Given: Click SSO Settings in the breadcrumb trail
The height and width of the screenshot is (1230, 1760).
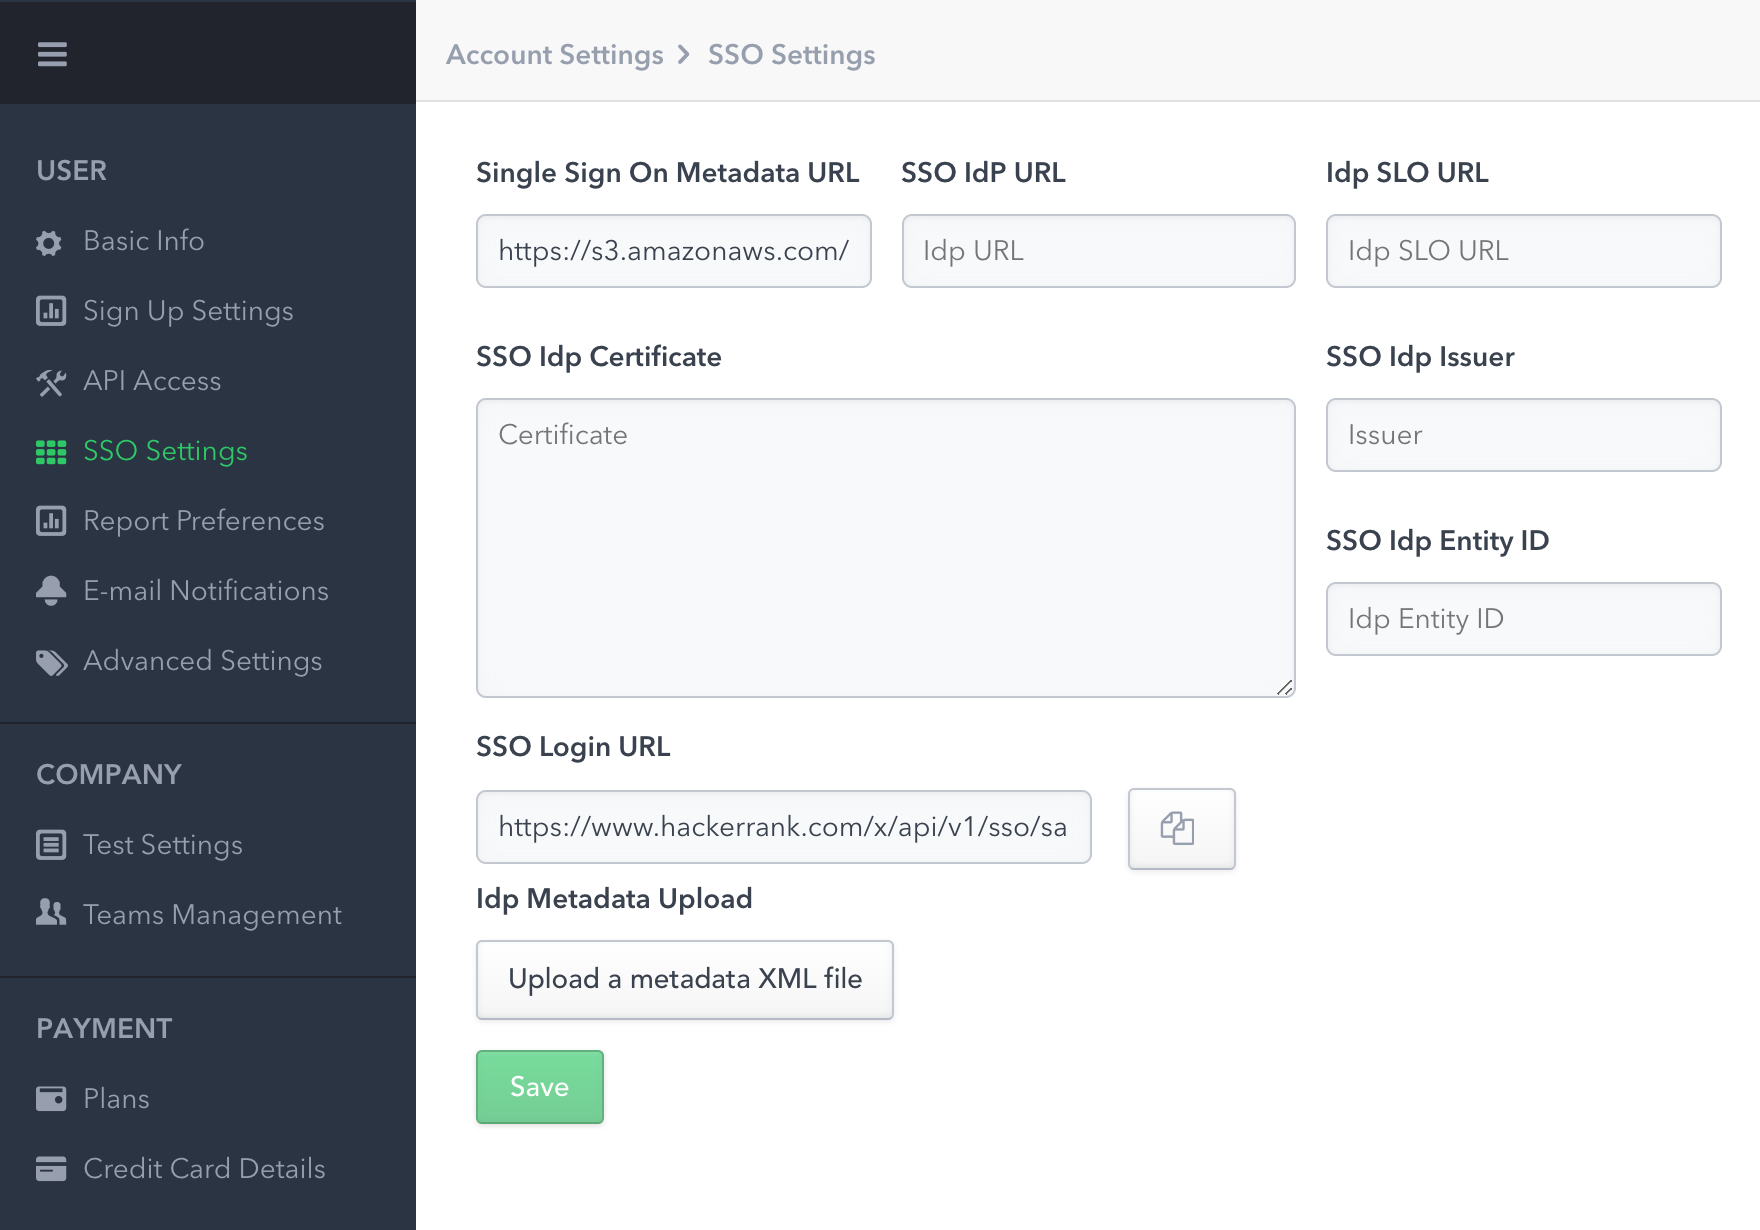Looking at the screenshot, I should pyautogui.click(x=791, y=55).
